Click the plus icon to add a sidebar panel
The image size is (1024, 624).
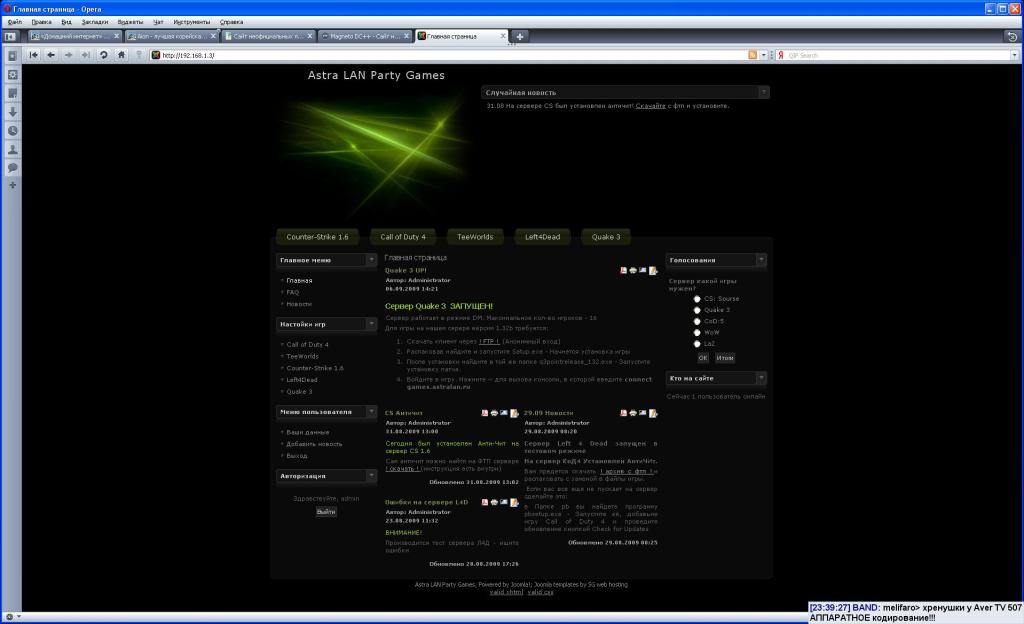12,185
